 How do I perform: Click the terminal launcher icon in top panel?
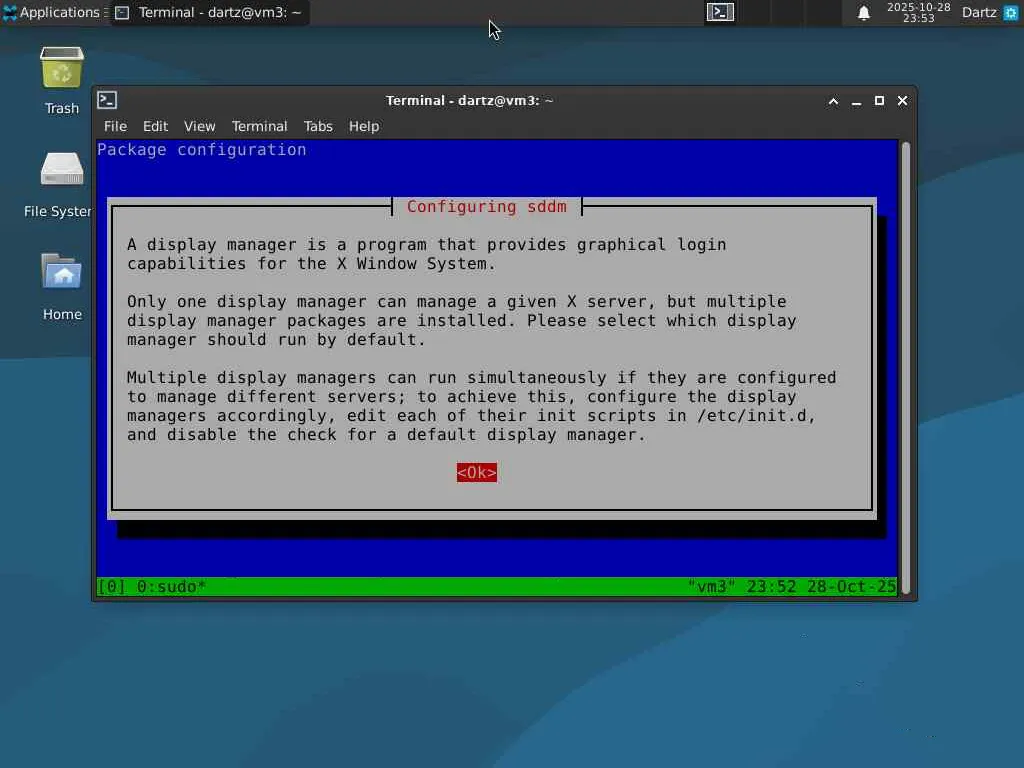[x=720, y=12]
